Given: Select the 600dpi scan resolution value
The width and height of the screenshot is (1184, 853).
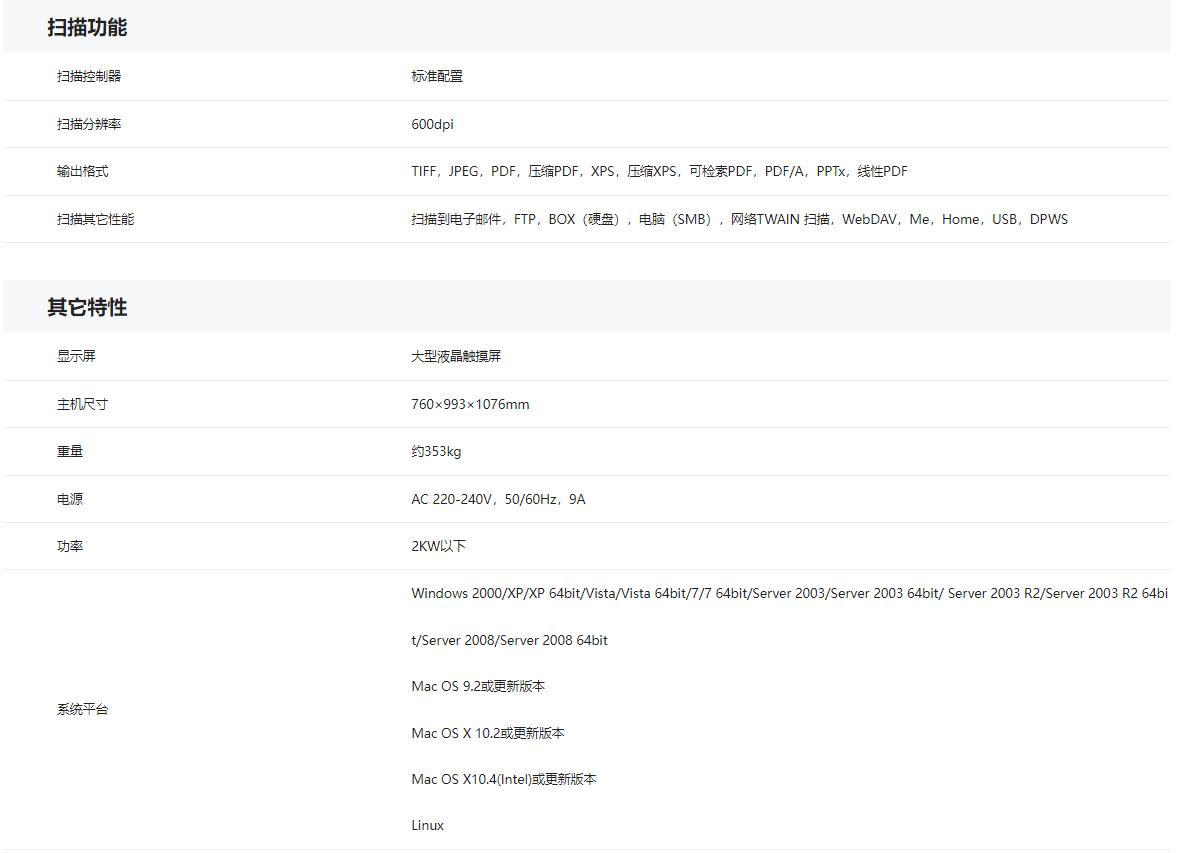Looking at the screenshot, I should pos(432,124).
